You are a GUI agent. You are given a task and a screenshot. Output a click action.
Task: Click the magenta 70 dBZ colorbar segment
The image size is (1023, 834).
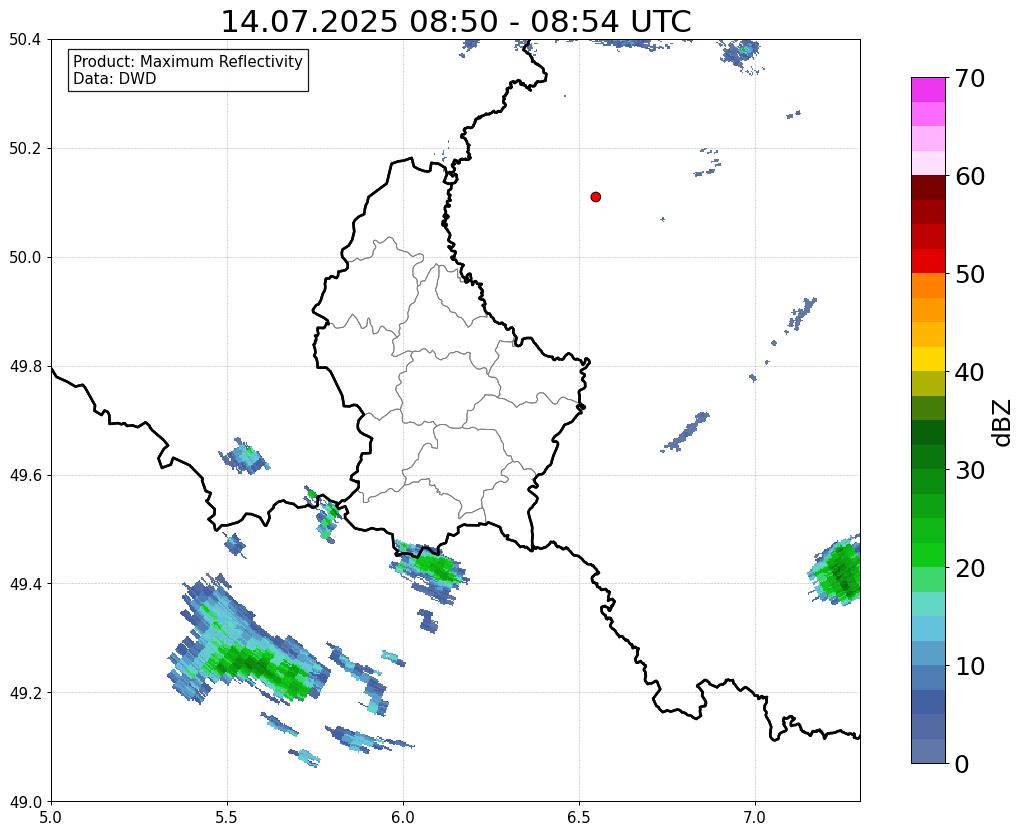coord(928,90)
